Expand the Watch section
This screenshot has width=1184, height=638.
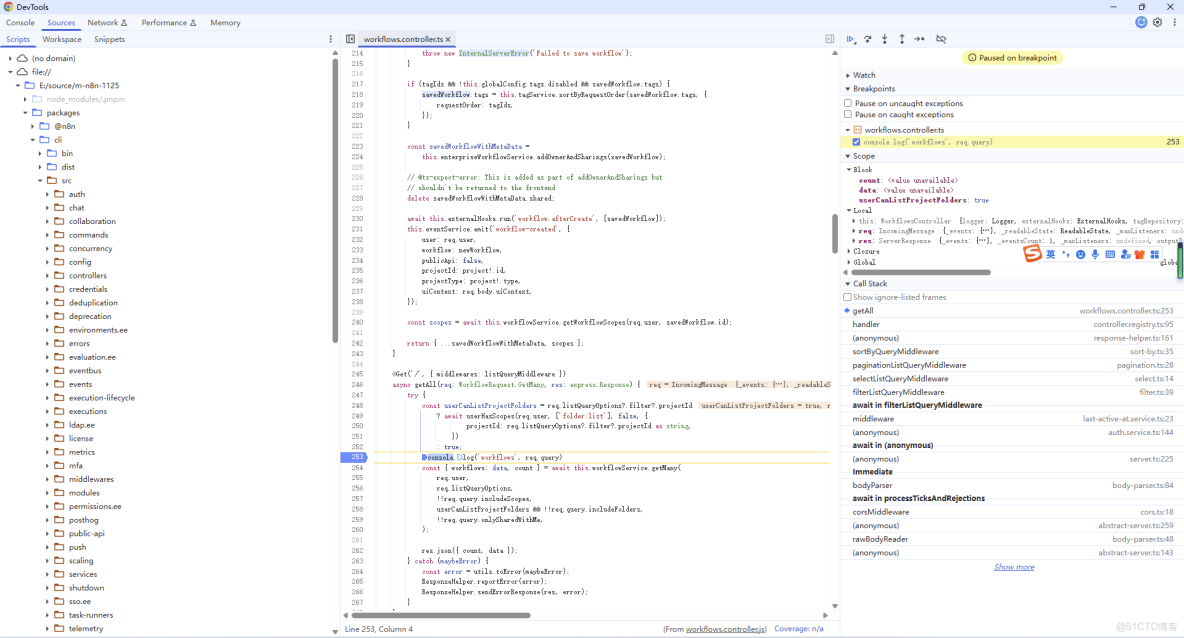pyautogui.click(x=864, y=75)
